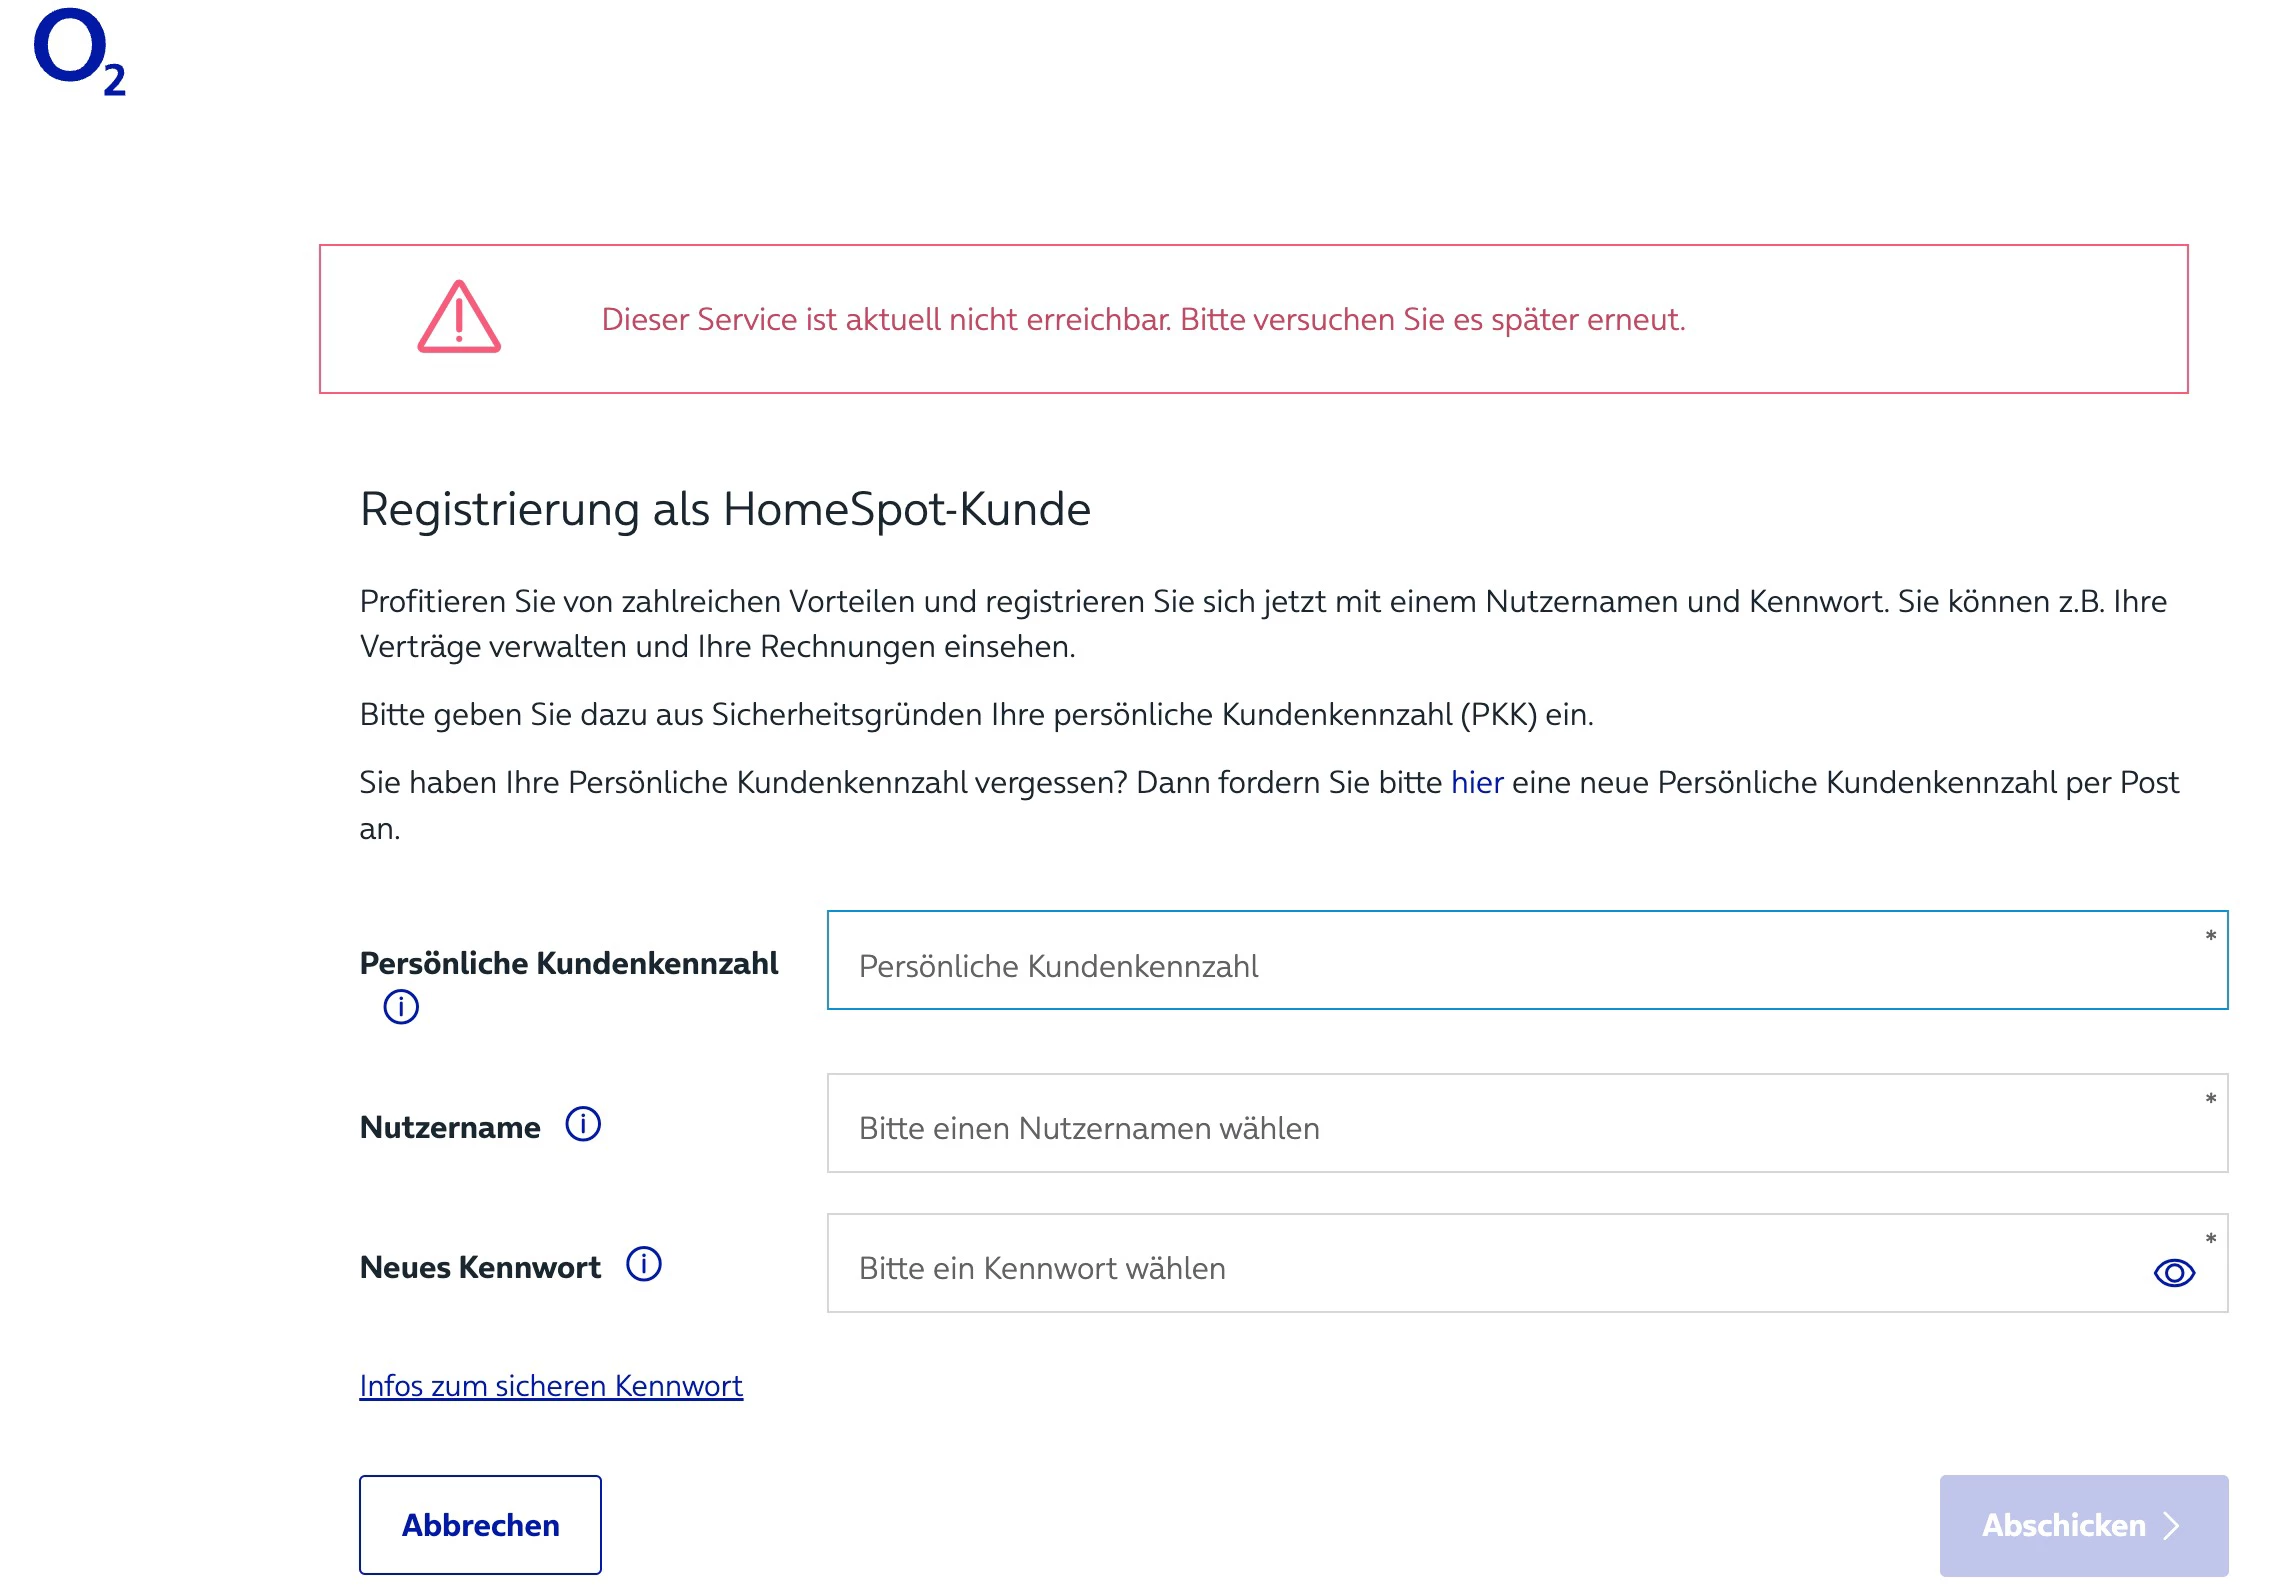This screenshot has height=1596, width=2286.
Task: Click the 'Neues Kennwort' field label
Action: pos(480,1267)
